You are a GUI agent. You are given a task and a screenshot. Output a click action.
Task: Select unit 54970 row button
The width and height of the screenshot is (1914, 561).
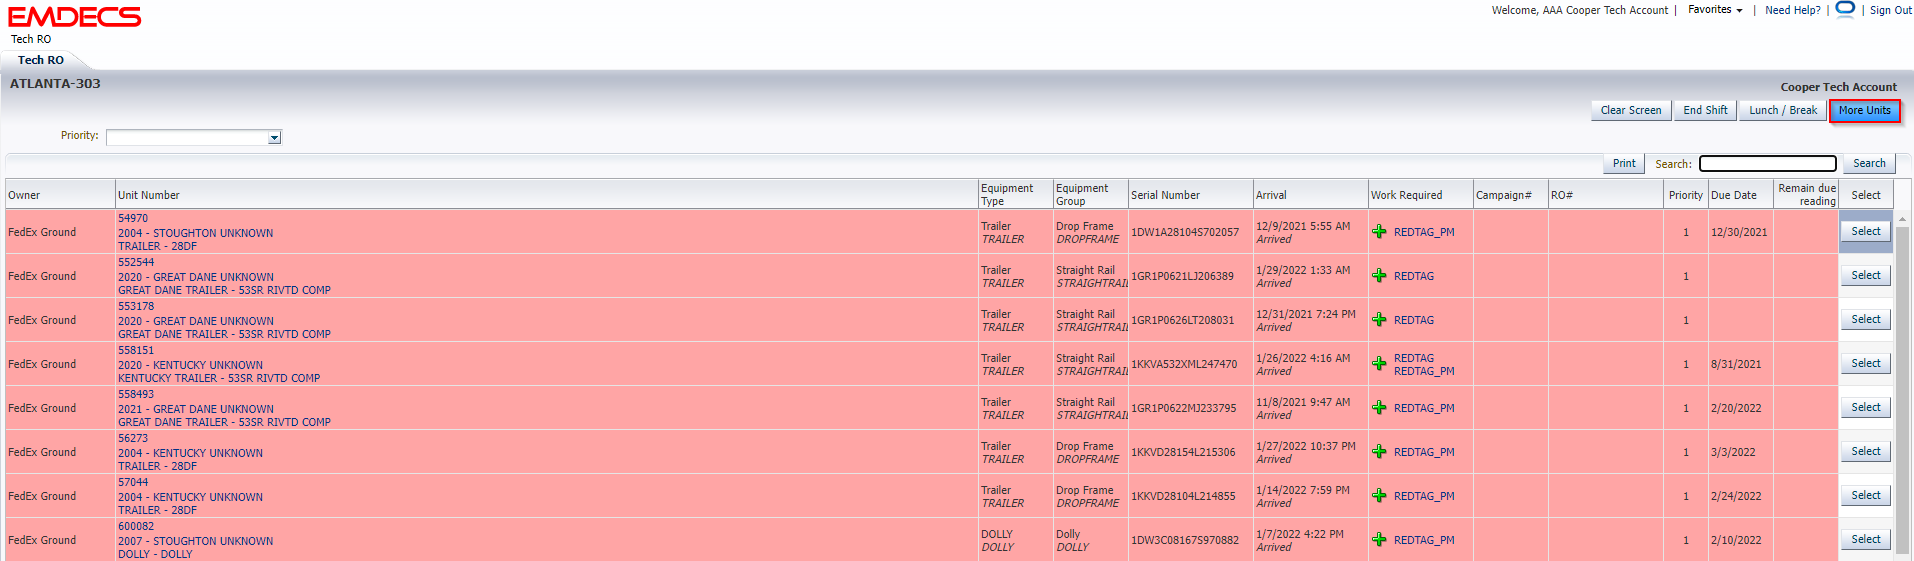(1865, 232)
